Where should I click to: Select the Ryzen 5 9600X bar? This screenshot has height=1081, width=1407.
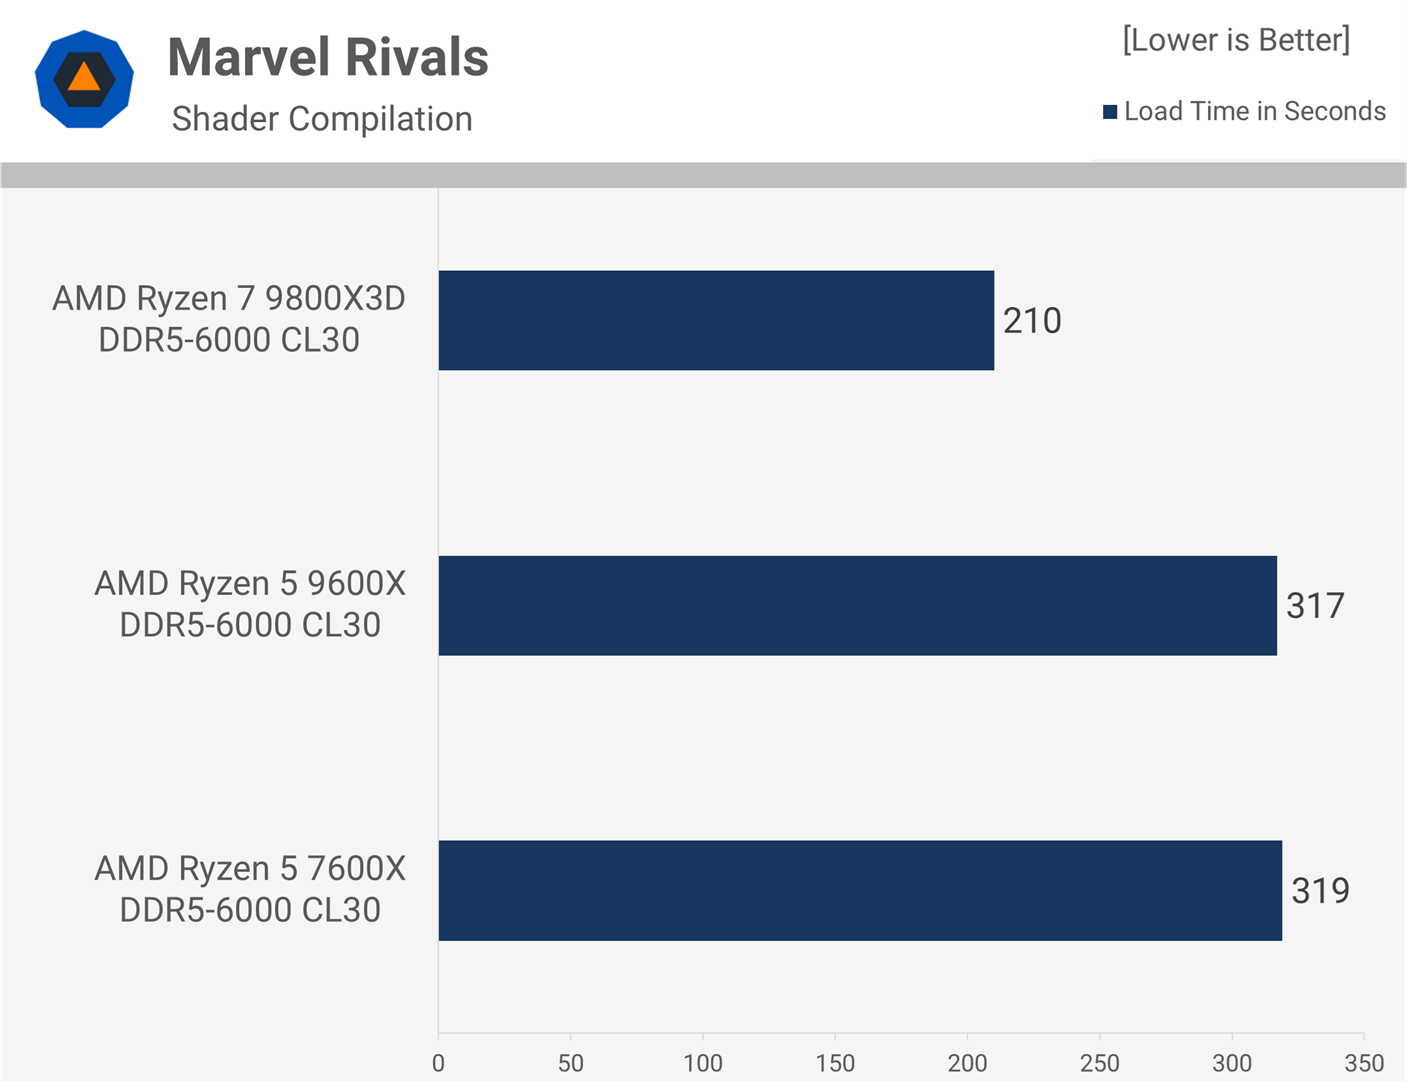(x=857, y=605)
